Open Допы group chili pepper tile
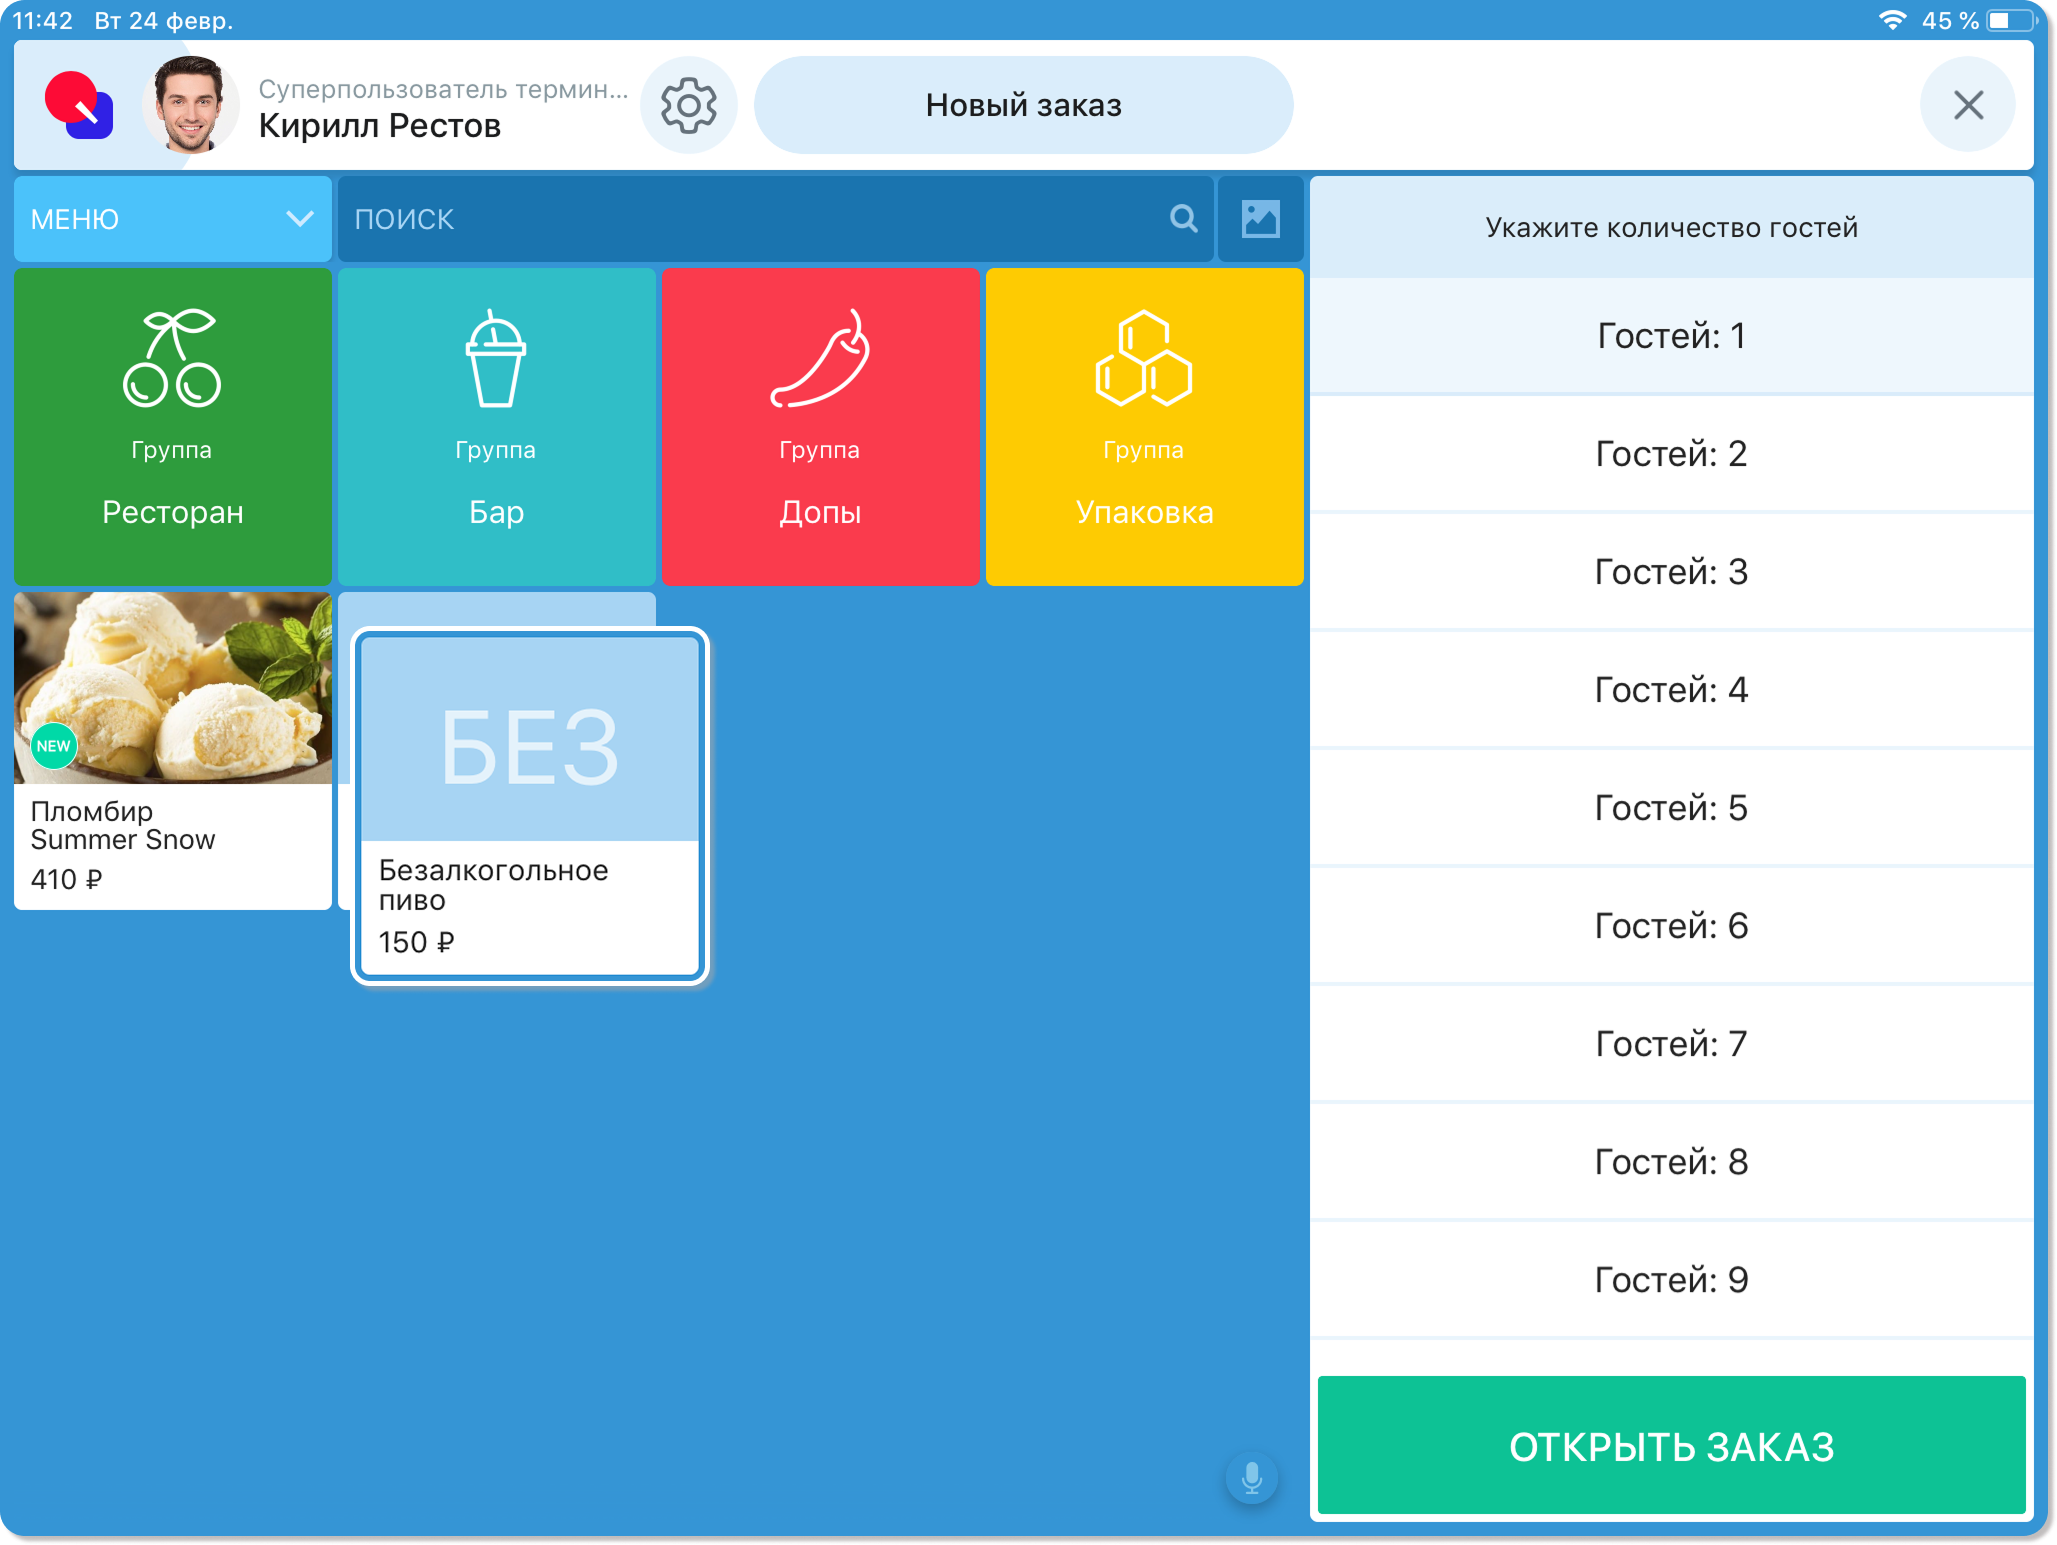Image resolution: width=2057 pixels, height=1545 pixels. point(820,426)
